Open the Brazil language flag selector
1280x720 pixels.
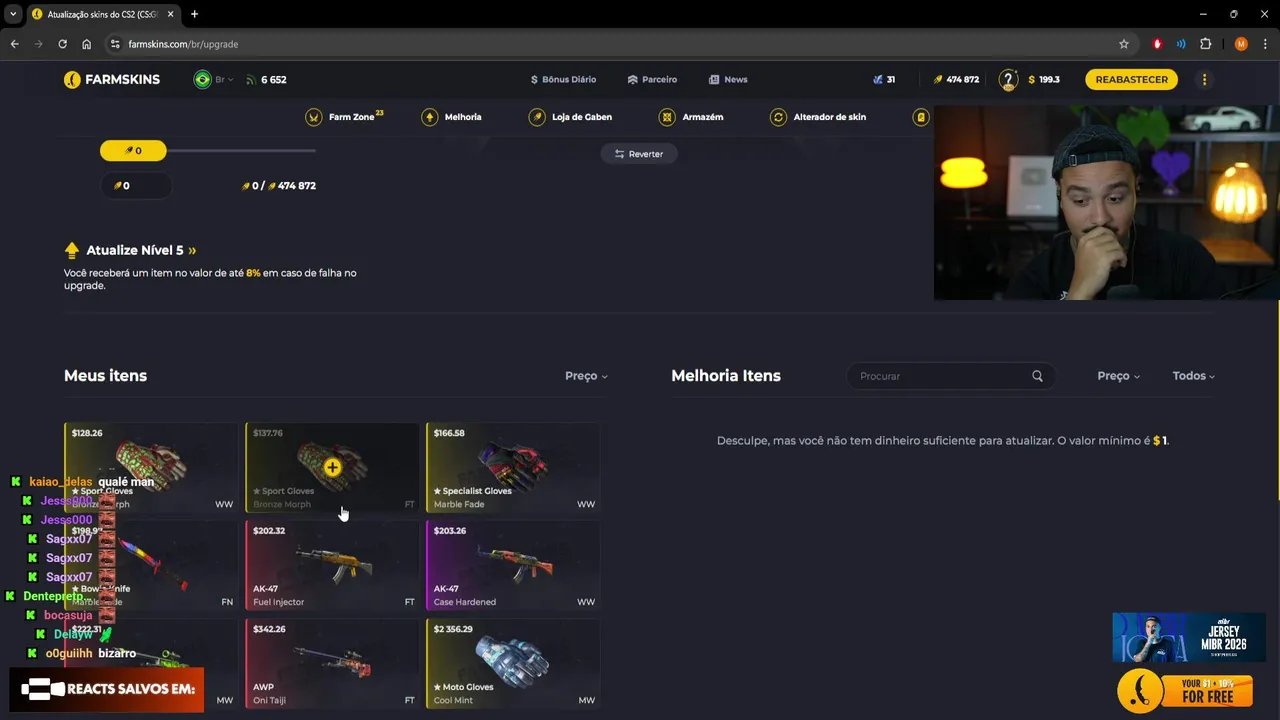click(213, 79)
